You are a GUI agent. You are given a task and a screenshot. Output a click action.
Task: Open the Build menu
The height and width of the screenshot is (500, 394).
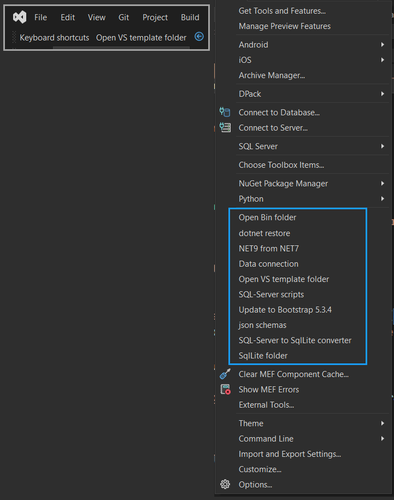point(190,17)
